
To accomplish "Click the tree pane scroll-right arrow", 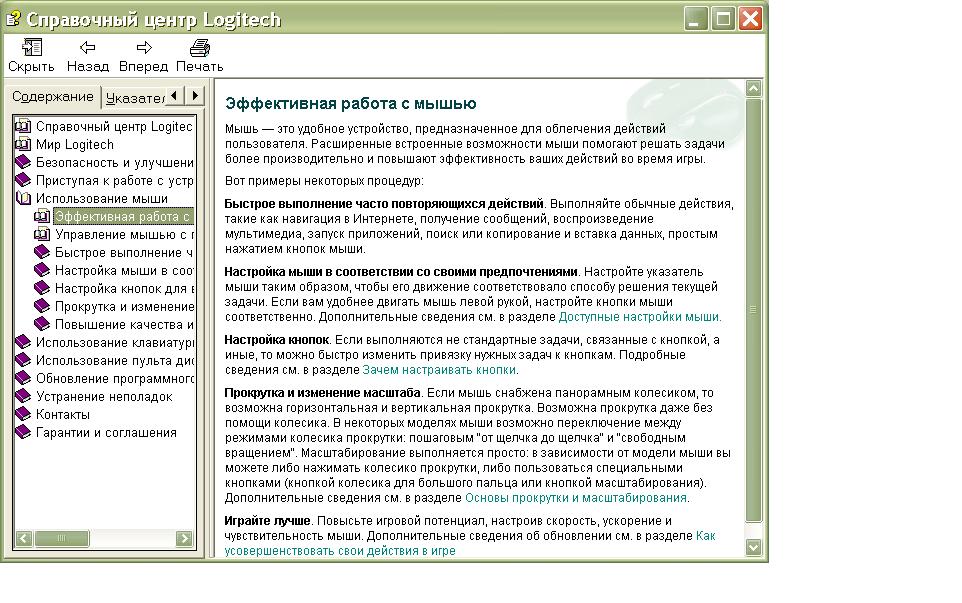I will tap(184, 539).
